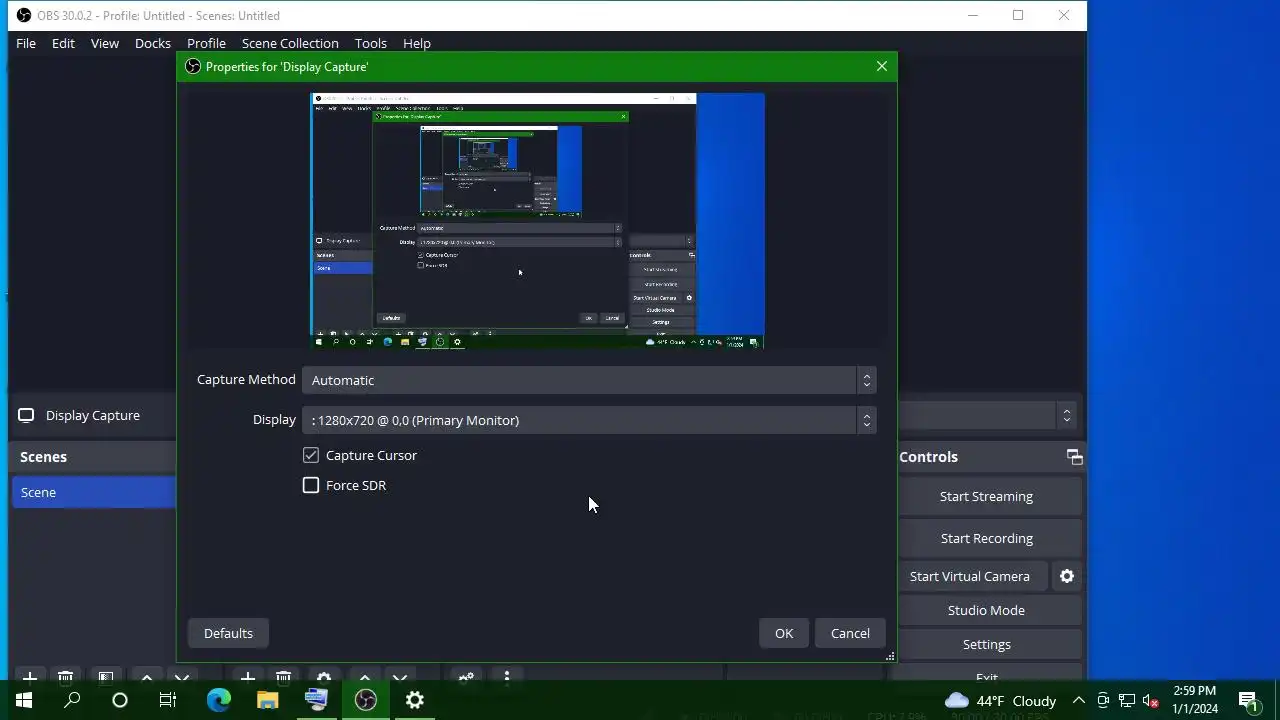Screen dimensions: 1280x720
Task: Click the 44°F Cloudy weather widget
Action: click(1000, 700)
